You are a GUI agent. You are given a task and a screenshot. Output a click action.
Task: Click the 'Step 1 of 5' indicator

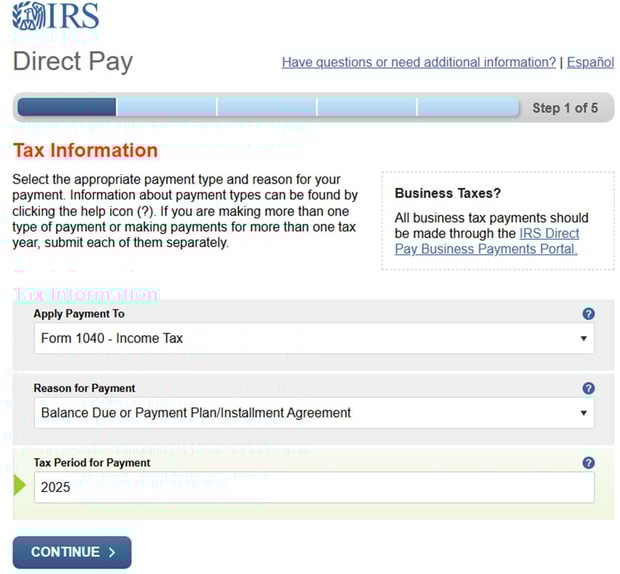coord(565,108)
